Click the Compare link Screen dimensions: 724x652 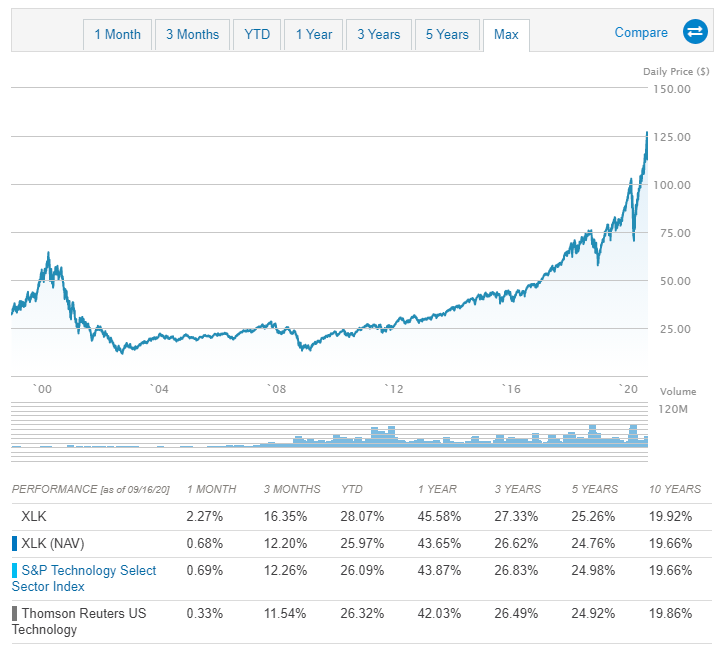tap(641, 32)
